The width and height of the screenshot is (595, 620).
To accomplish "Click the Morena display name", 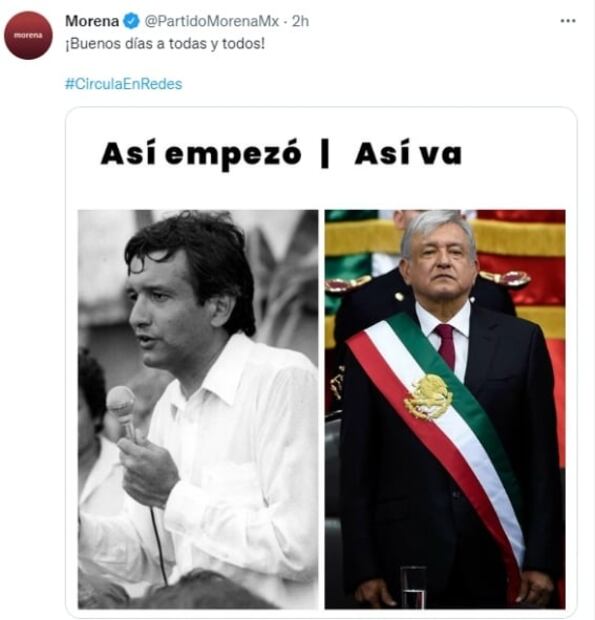I will [x=92, y=21].
